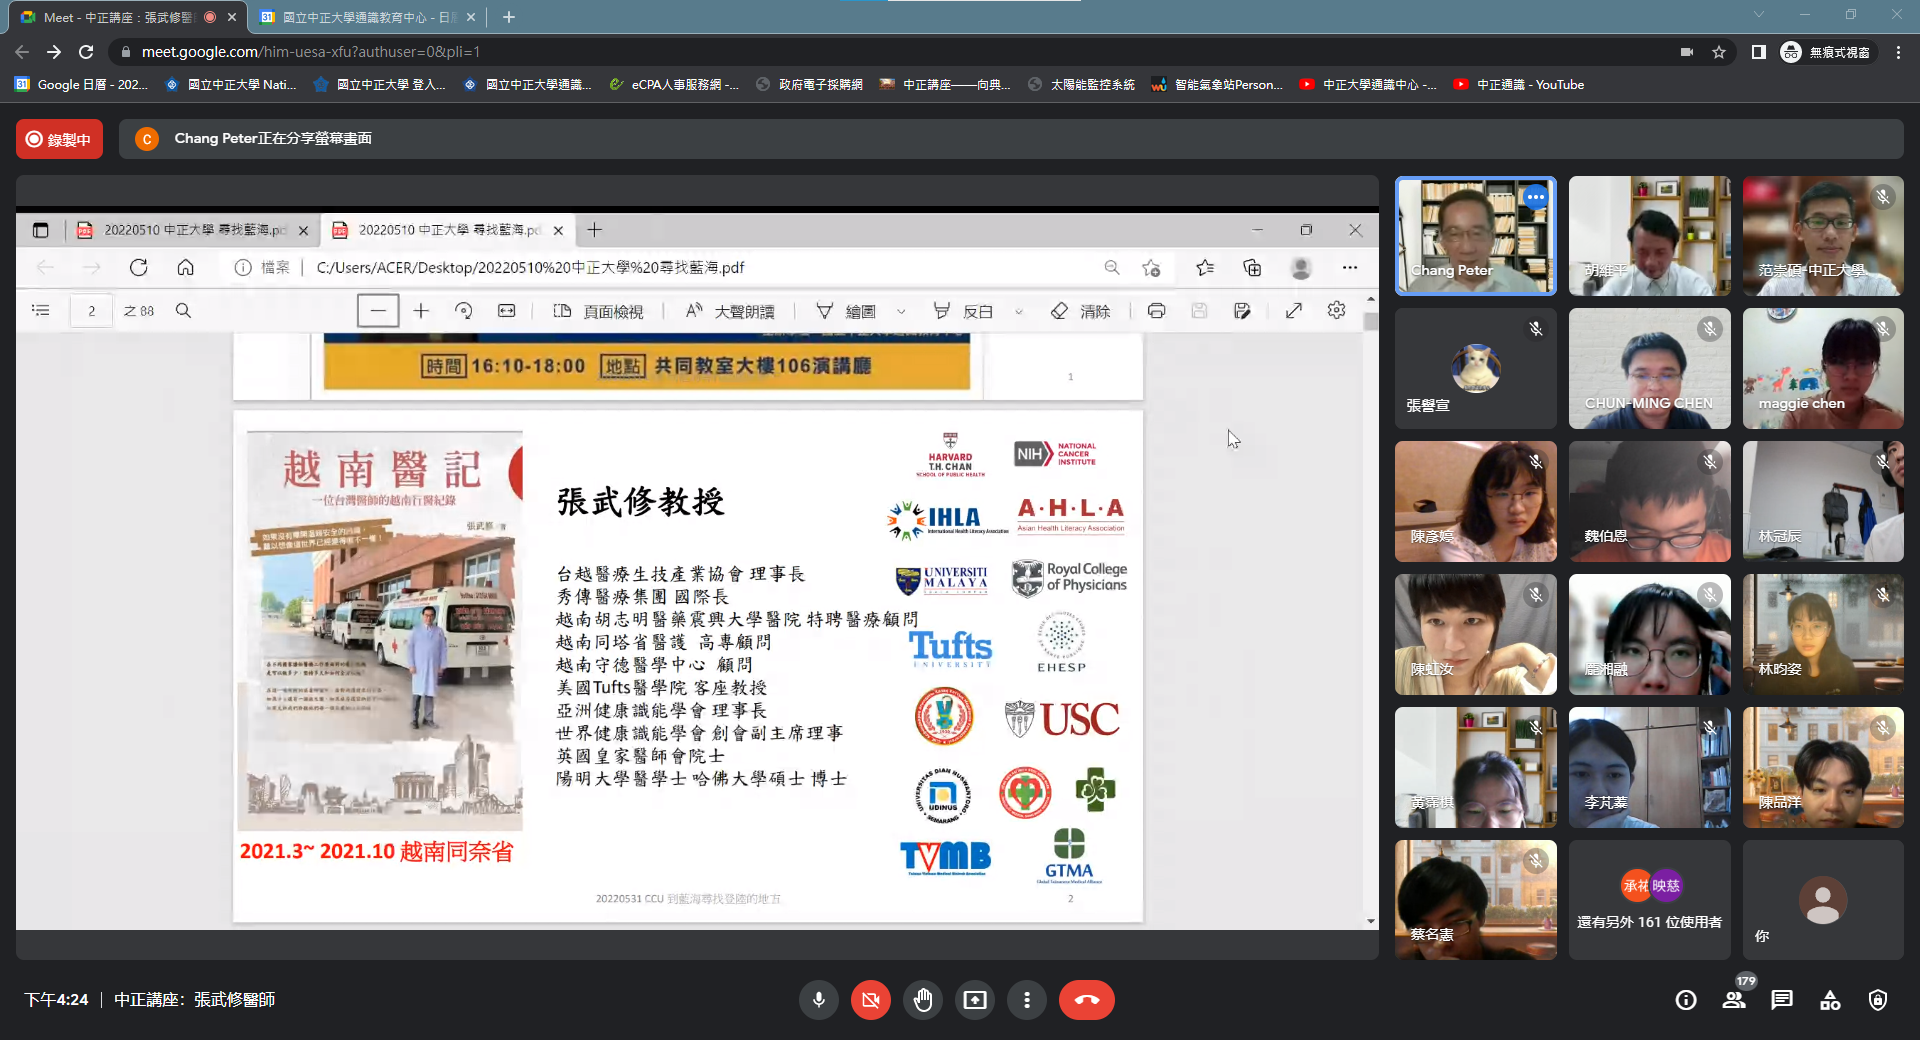1920x1040 pixels.
Task: Toggle the chat panel
Action: (x=1782, y=1000)
